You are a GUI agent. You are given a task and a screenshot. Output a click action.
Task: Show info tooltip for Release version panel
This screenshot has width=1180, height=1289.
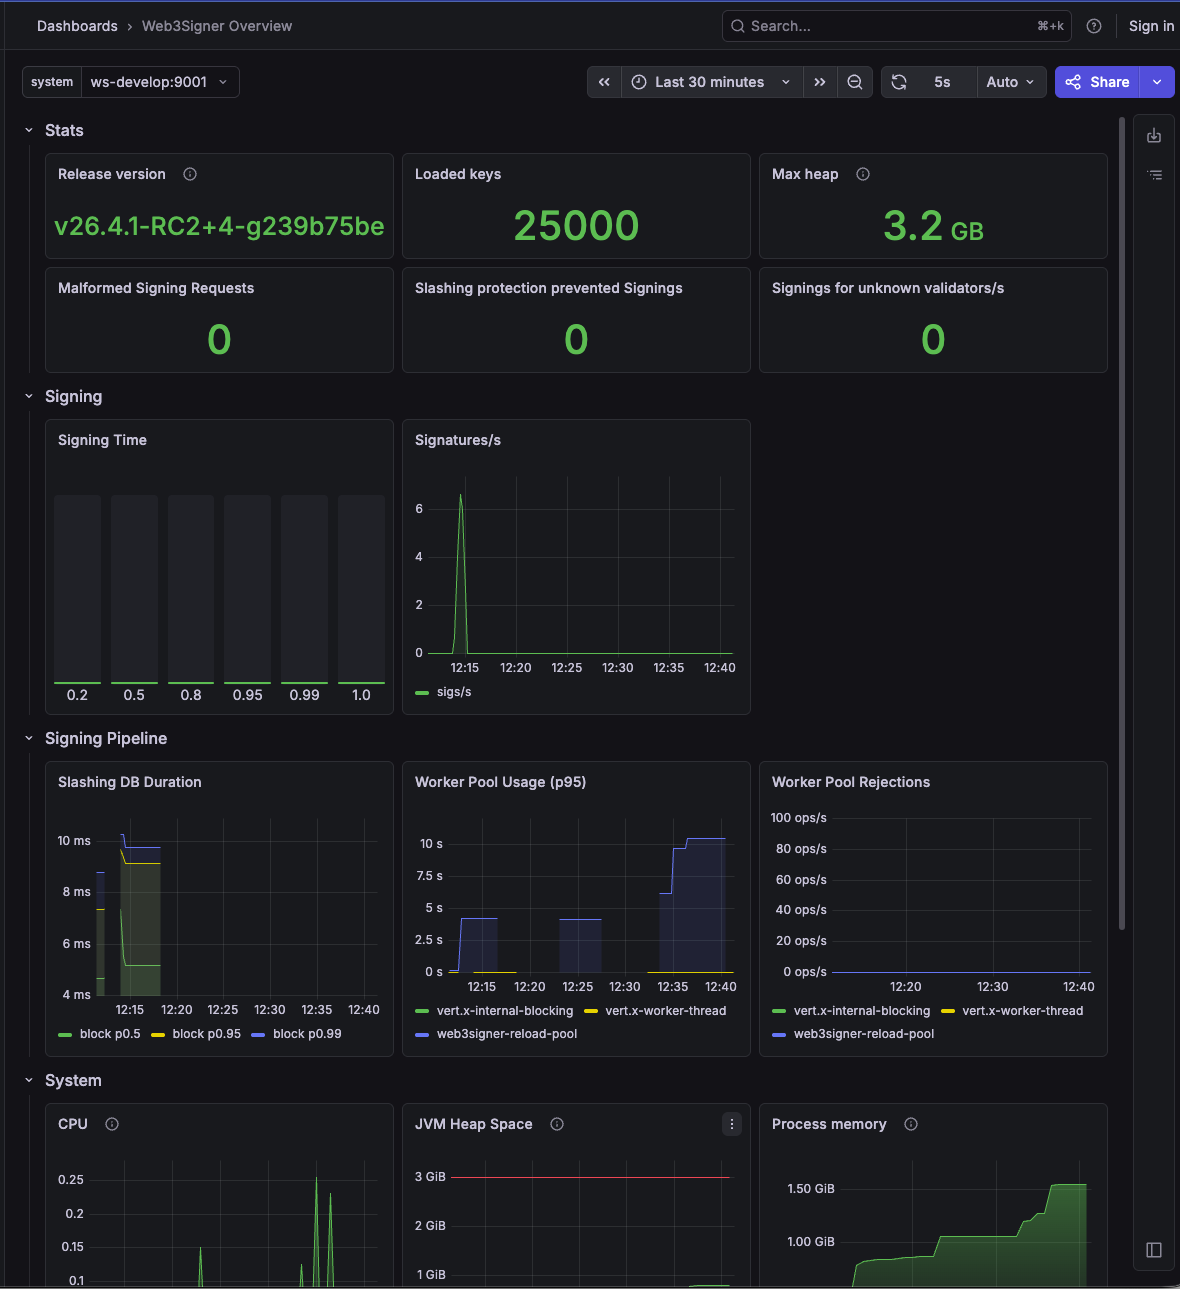click(x=190, y=174)
